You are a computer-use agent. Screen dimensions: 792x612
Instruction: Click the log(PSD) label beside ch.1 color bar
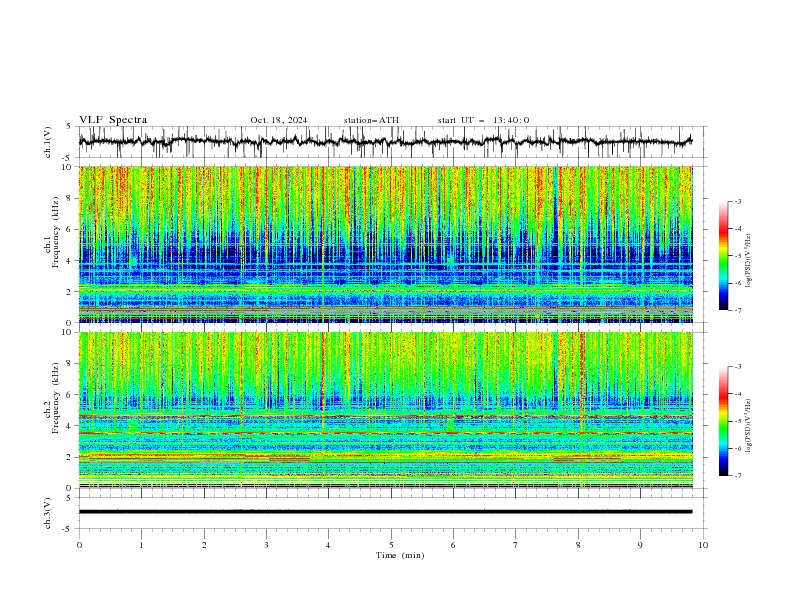749,260
